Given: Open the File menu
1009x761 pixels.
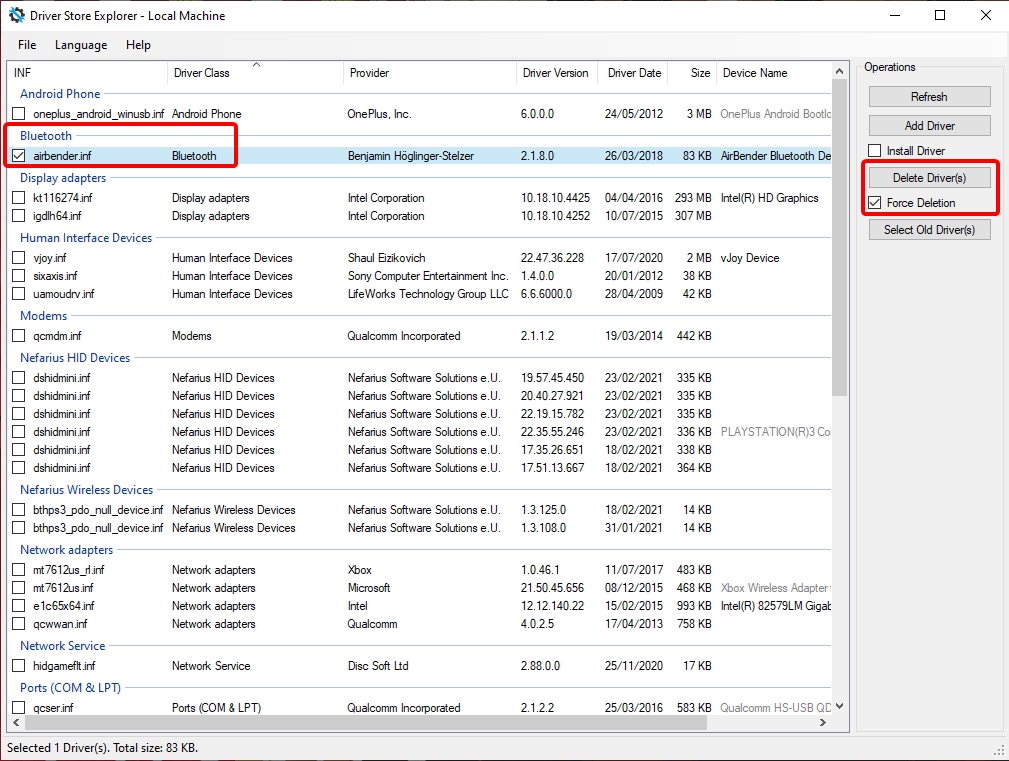Looking at the screenshot, I should point(27,45).
